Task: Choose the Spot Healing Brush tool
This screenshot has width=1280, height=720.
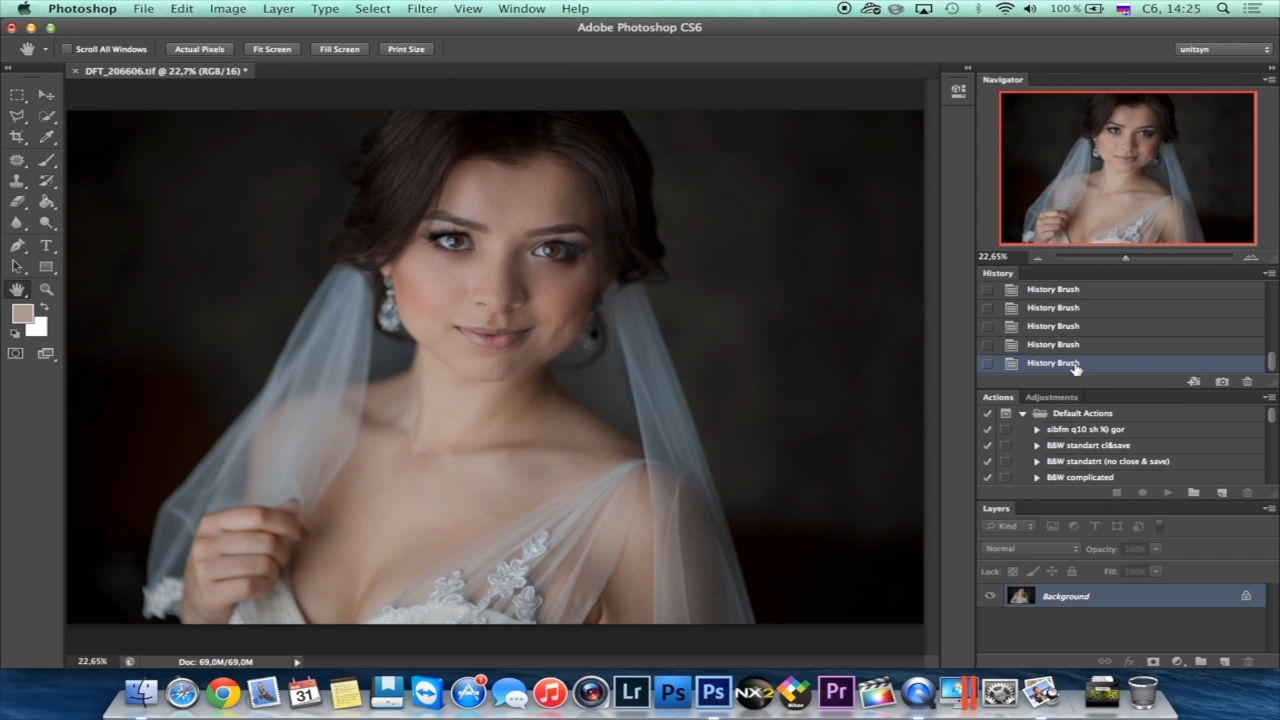Action: 17,160
